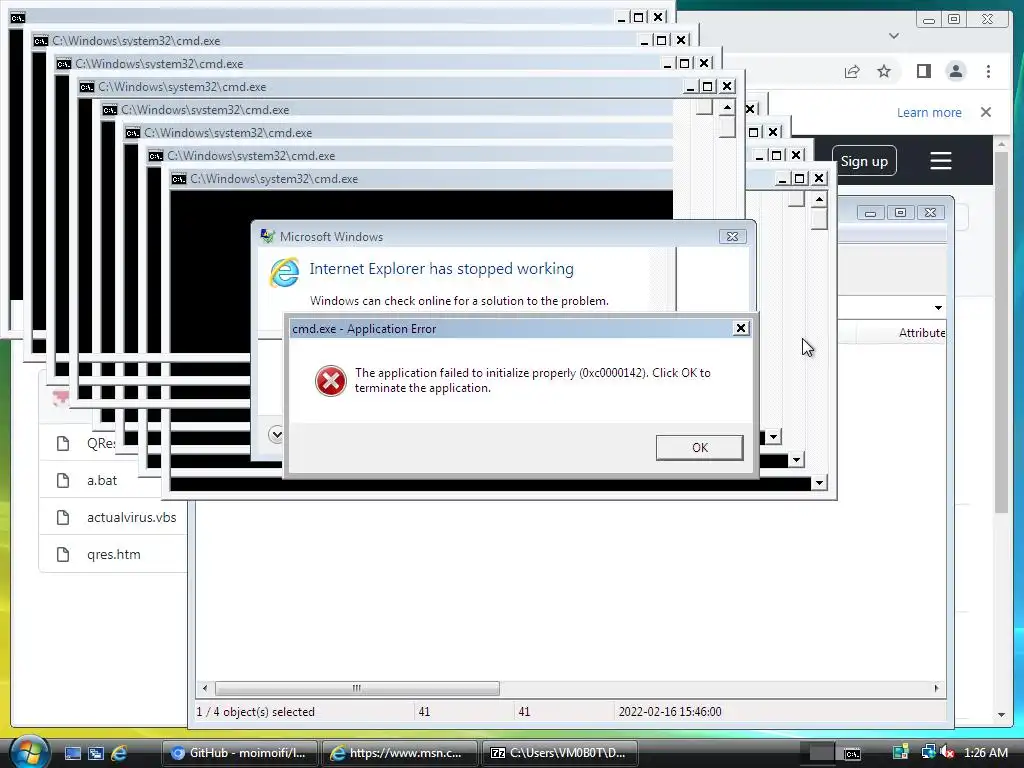Viewport: 1024px width, 768px height.
Task: Click the Internet Explorer logo in the crash dialog
Action: pyautogui.click(x=284, y=272)
